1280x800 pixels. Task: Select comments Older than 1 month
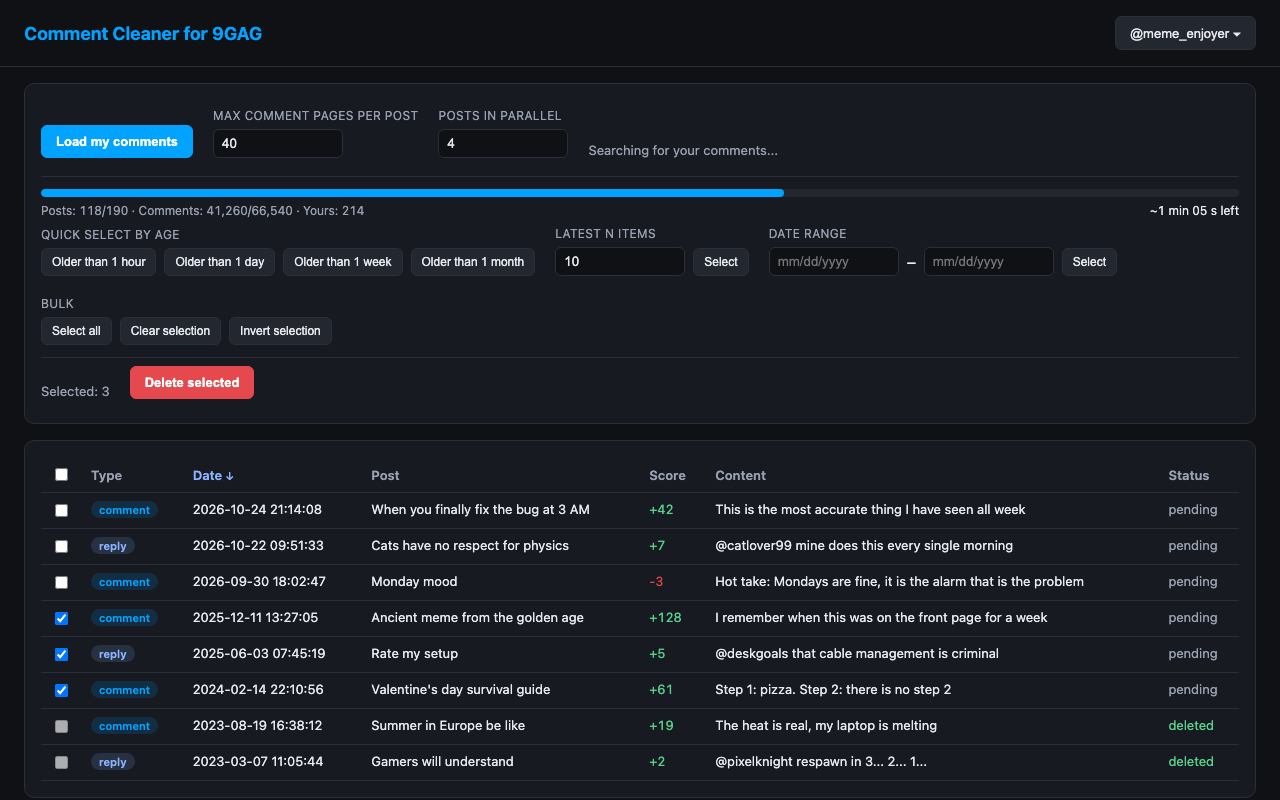point(473,262)
